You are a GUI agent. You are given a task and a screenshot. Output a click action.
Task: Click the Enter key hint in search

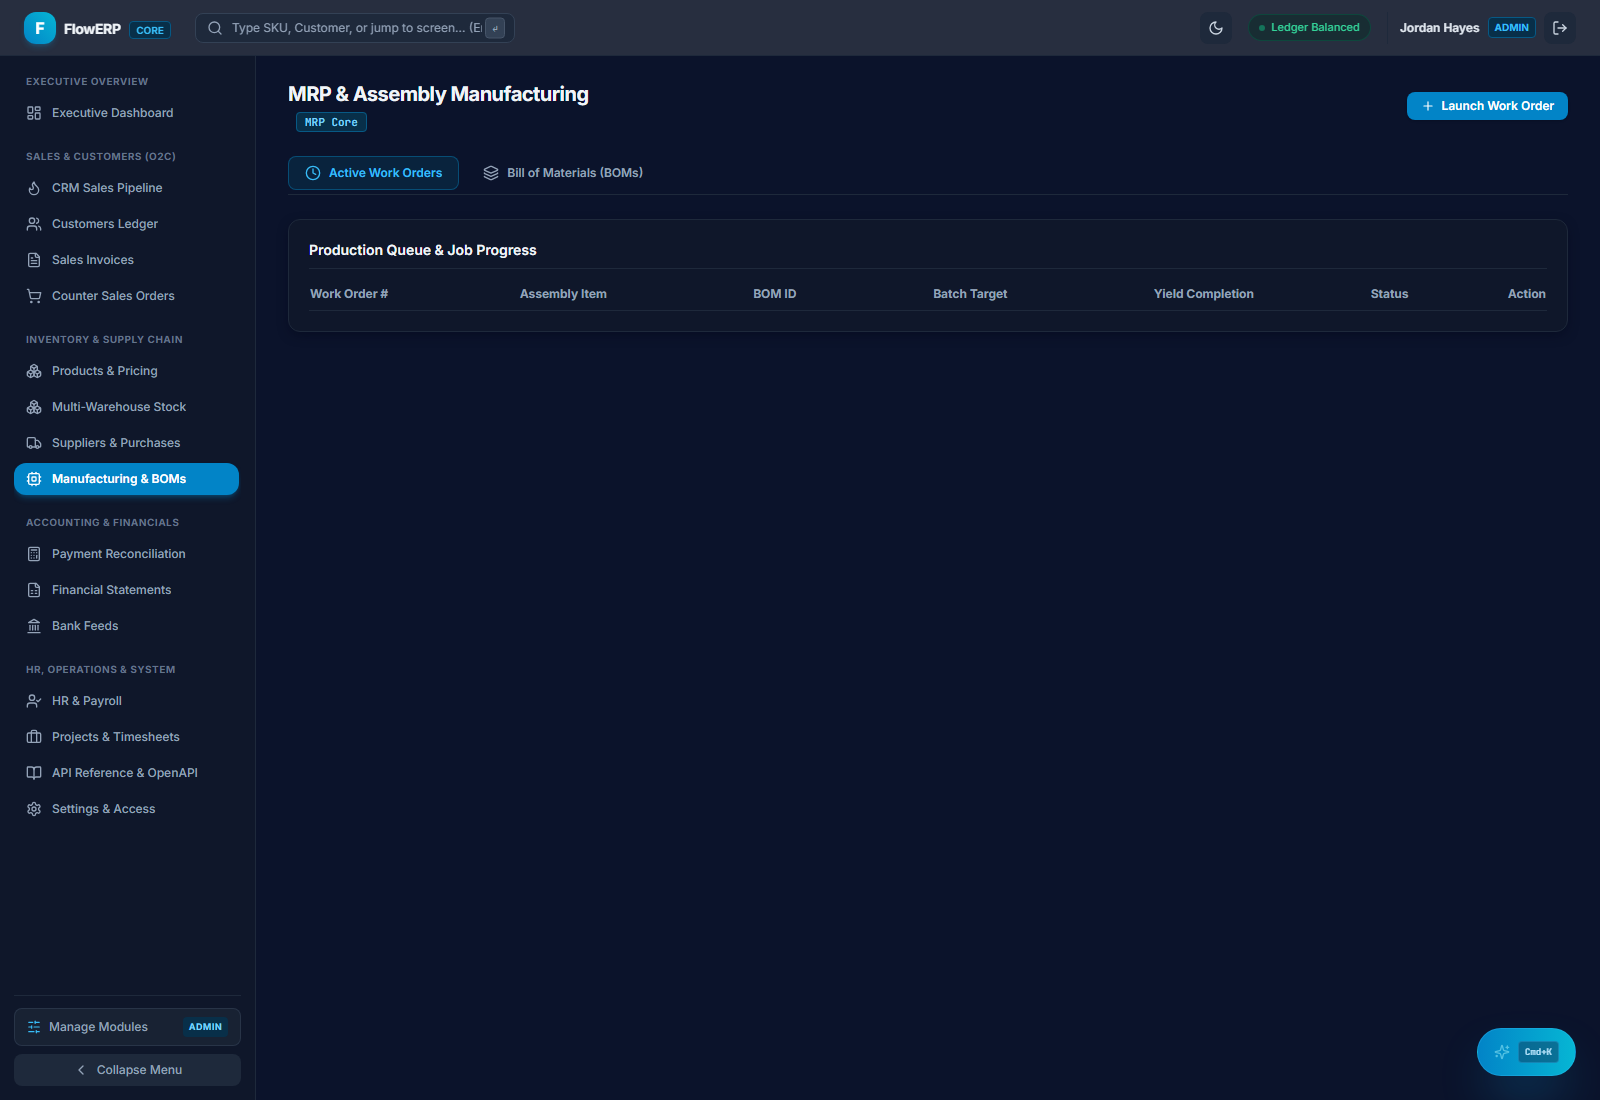click(495, 28)
